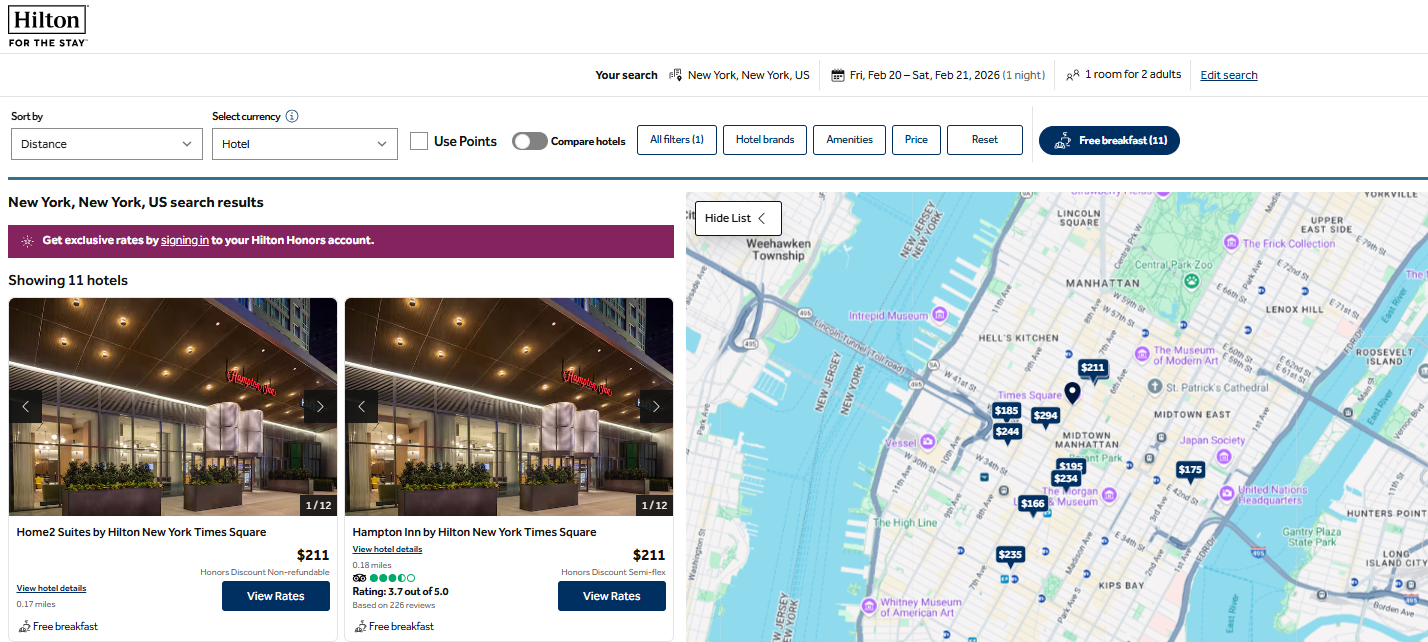Show next photo for Home2 Suites
Viewport: 1428px width, 642px height.
[320, 406]
